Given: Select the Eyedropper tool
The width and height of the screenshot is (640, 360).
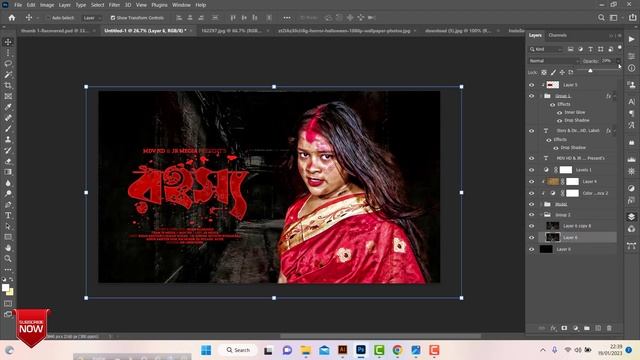Looking at the screenshot, I should (8, 107).
